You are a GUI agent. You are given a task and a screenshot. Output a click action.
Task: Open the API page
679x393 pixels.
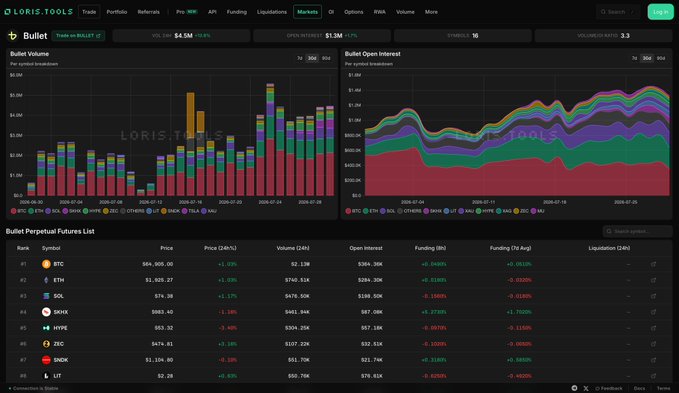click(x=212, y=12)
